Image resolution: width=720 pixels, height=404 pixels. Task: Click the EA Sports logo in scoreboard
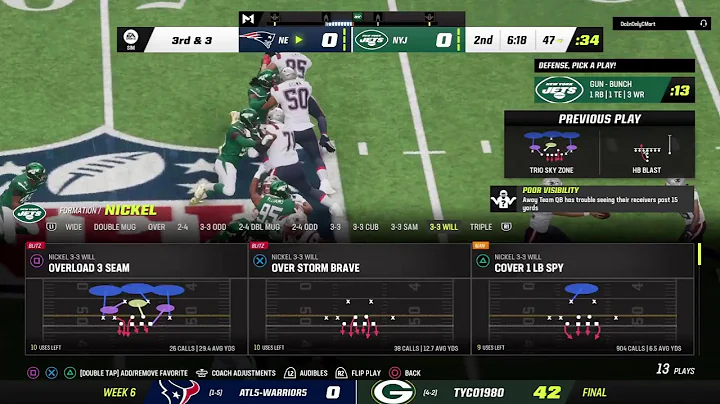point(131,39)
